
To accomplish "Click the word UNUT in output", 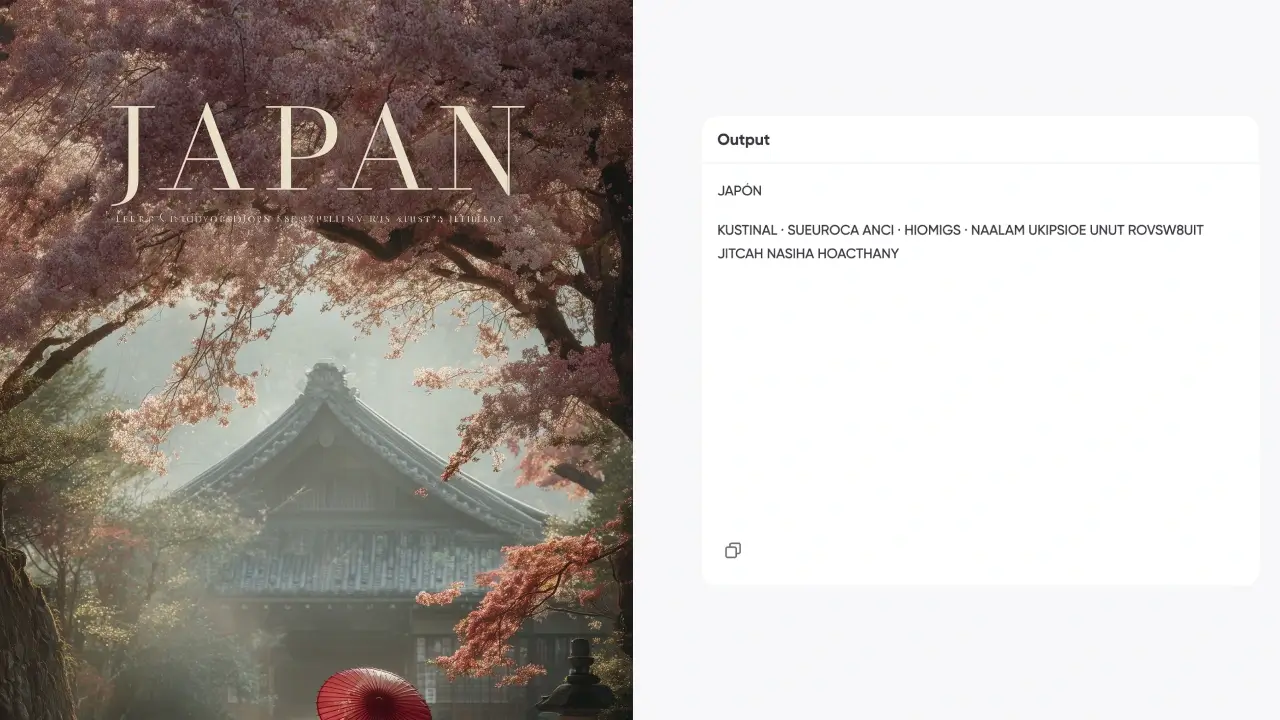I will [x=1106, y=230].
